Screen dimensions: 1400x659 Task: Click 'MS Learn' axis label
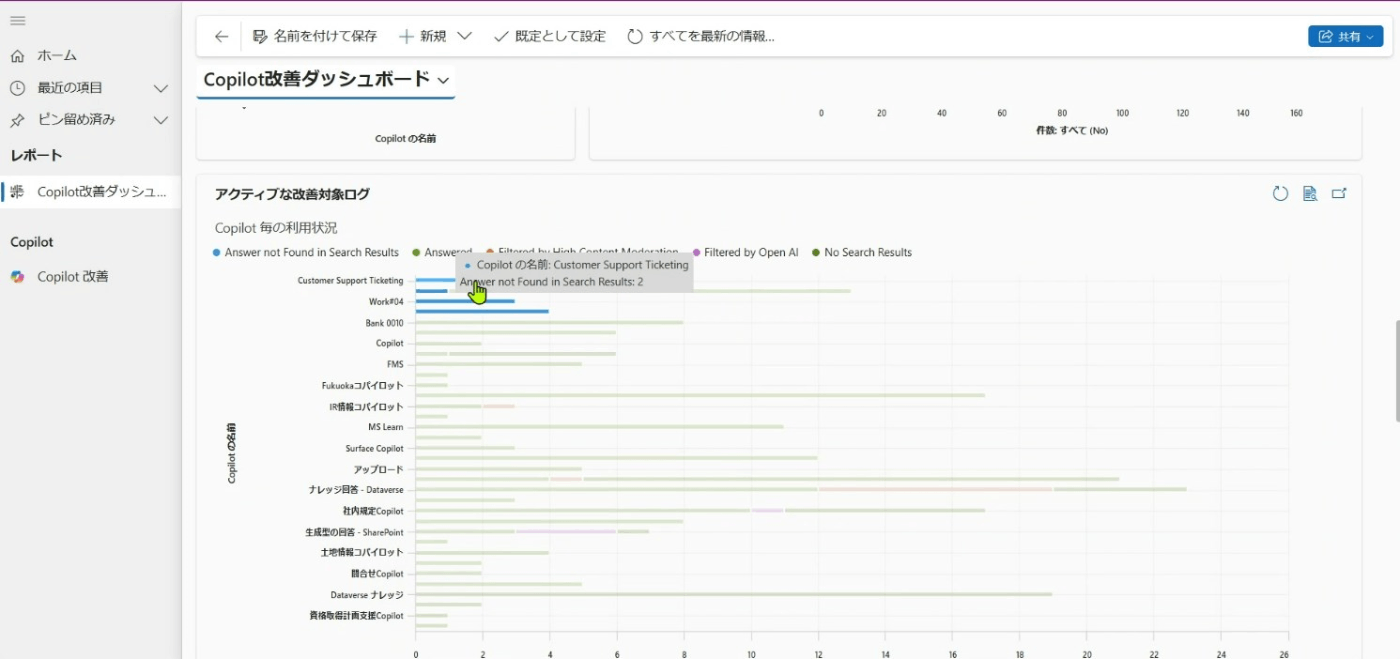tap(386, 428)
